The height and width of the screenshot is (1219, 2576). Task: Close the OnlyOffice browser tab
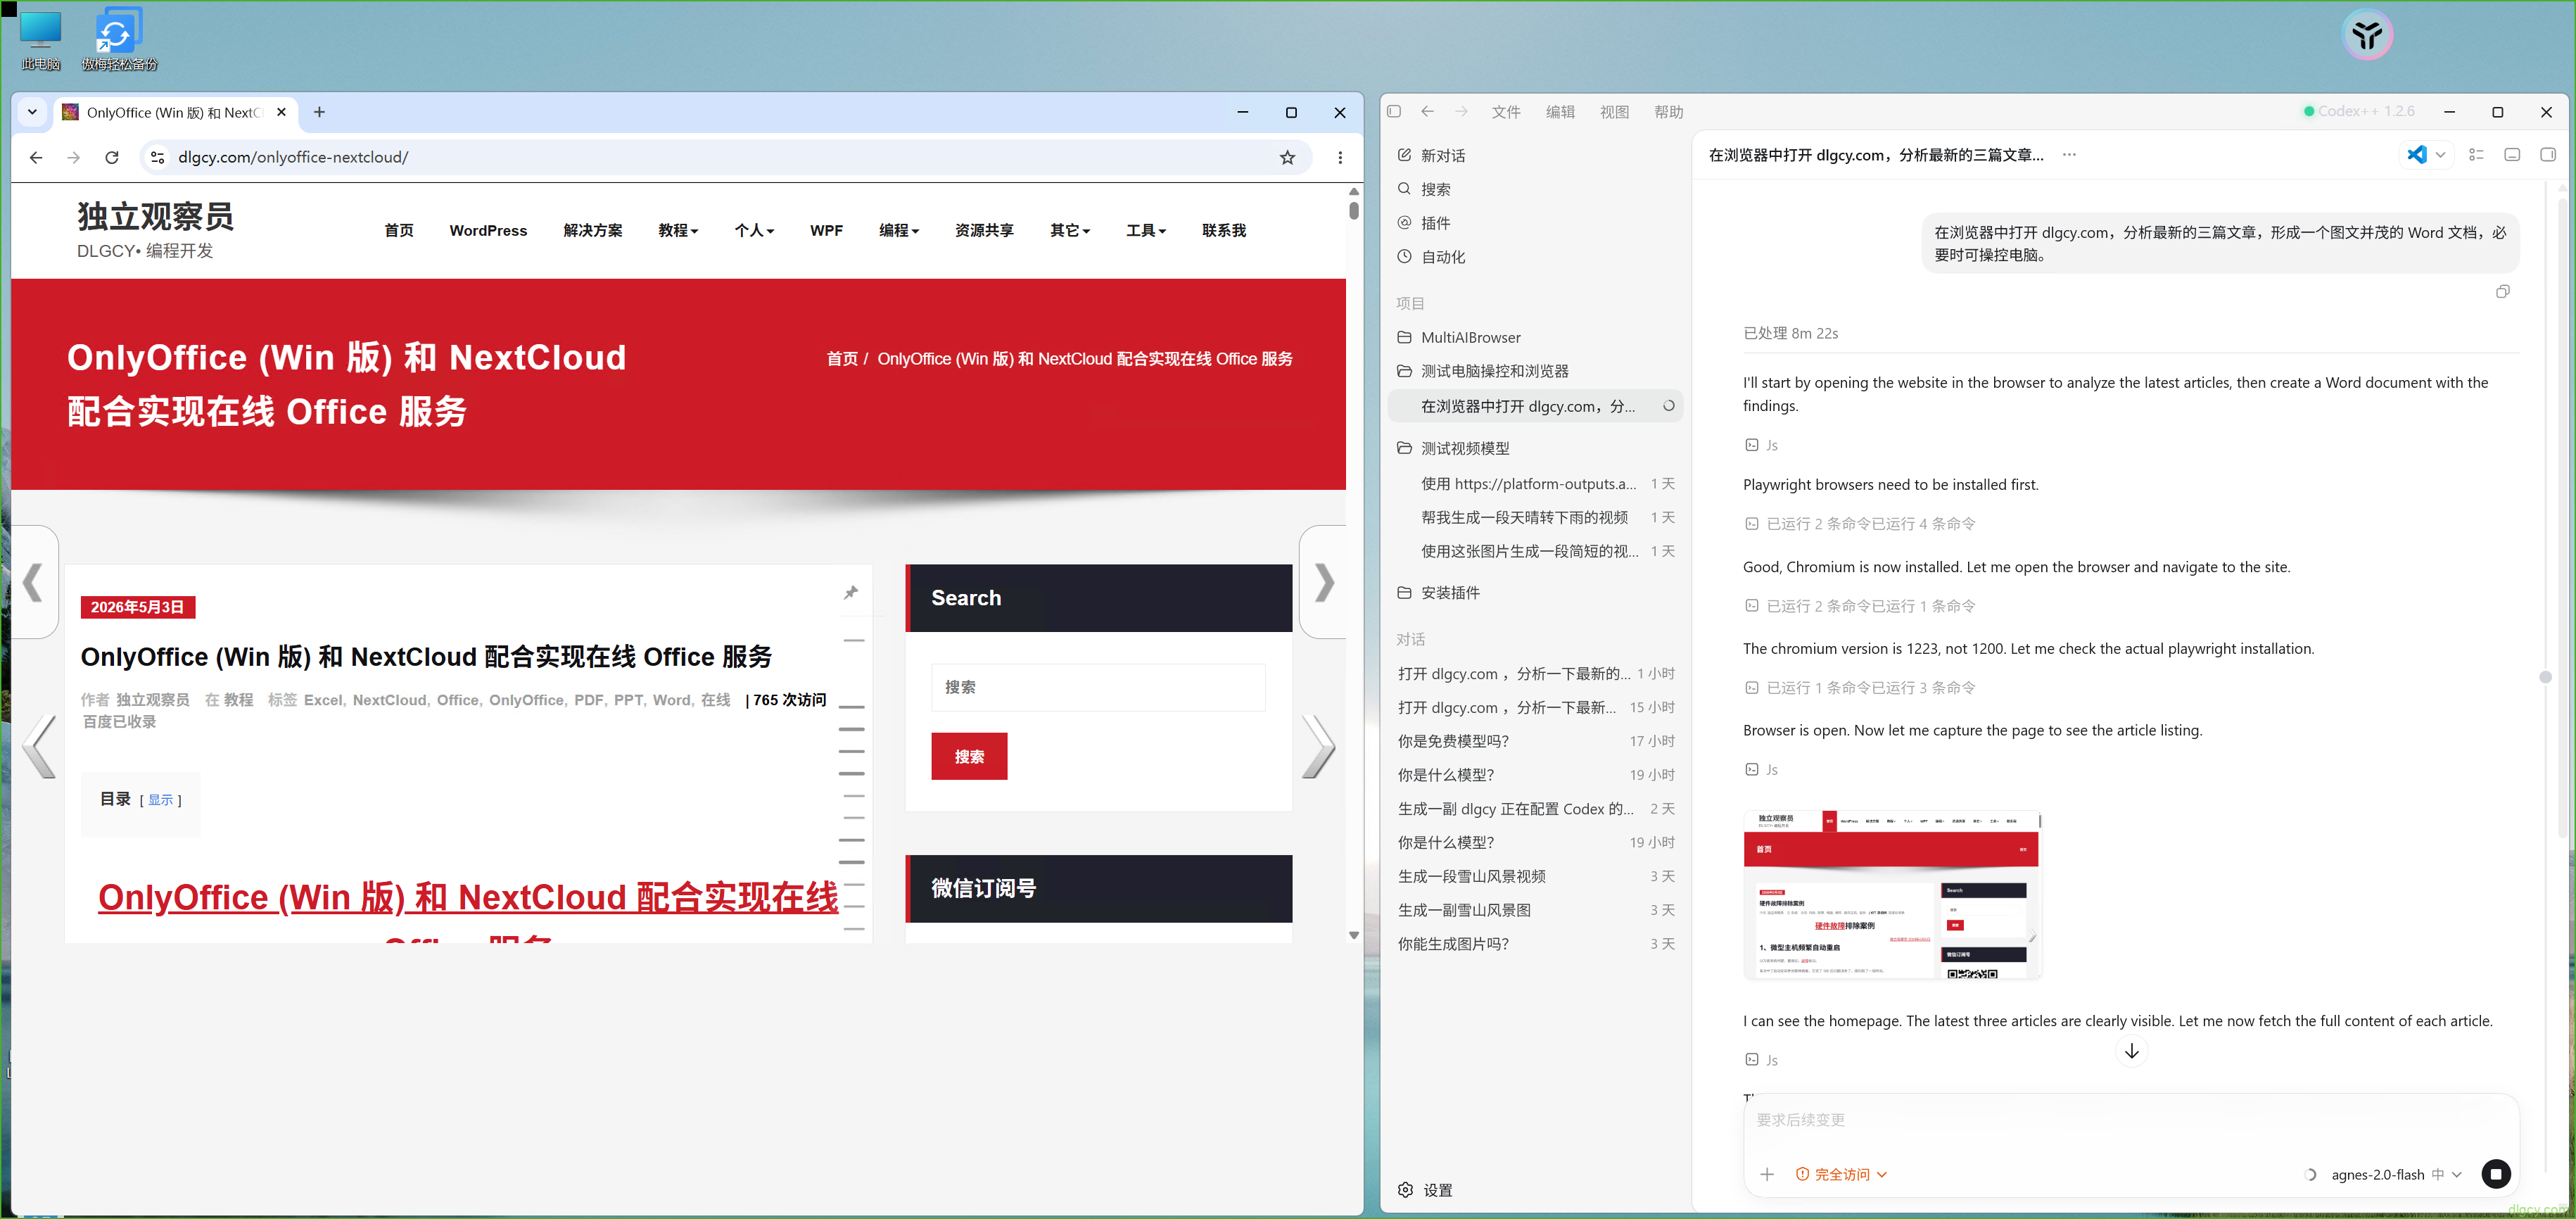click(281, 112)
